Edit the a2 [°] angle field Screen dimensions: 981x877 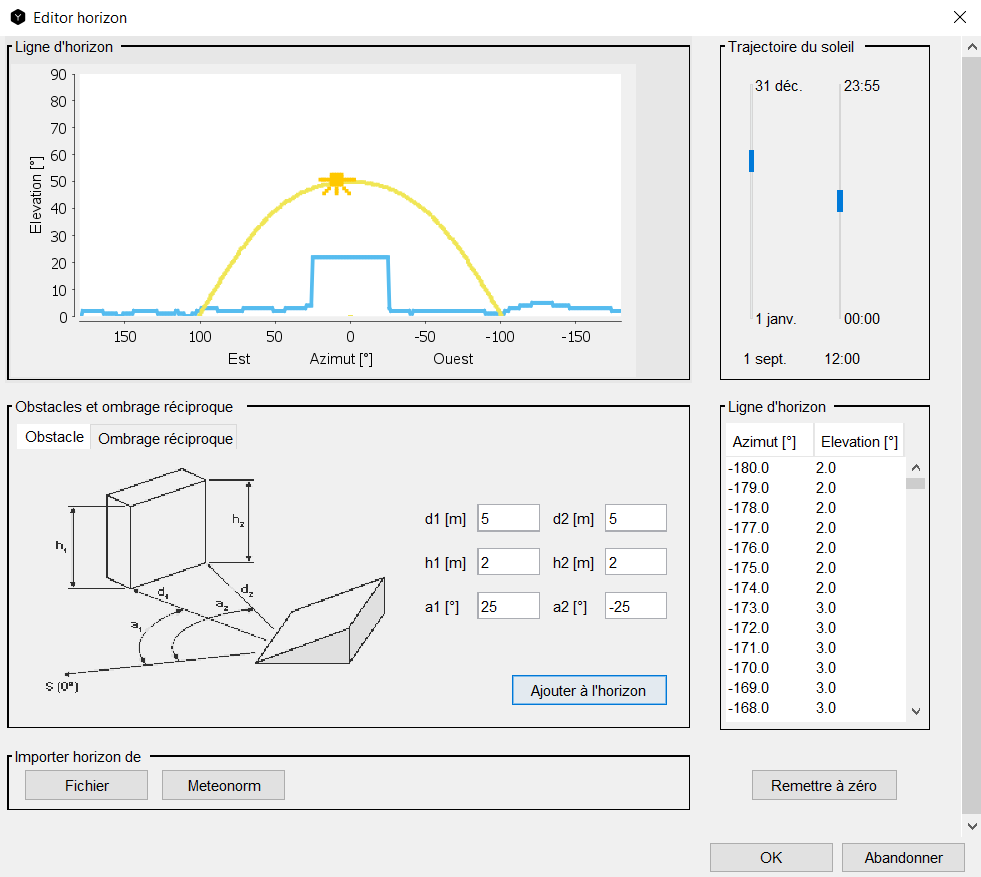(635, 606)
